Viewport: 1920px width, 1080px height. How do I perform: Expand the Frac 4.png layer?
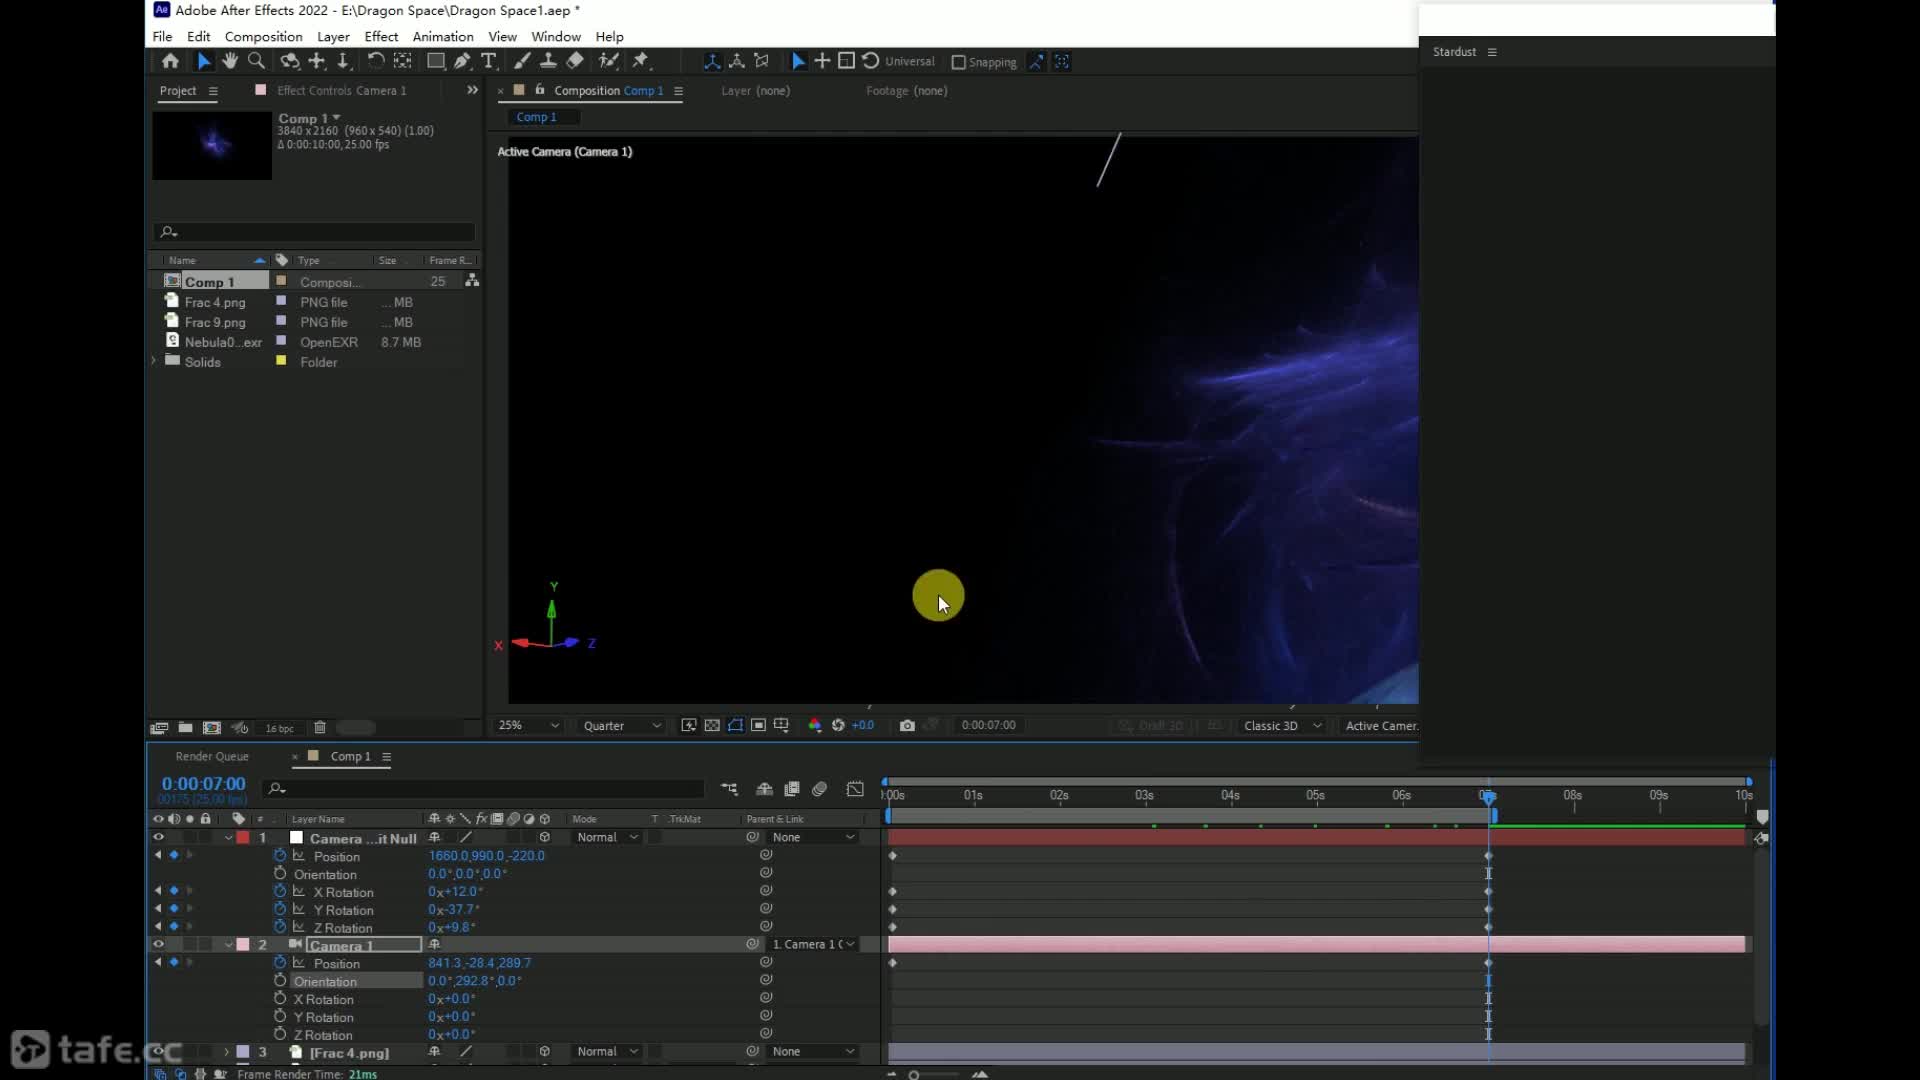click(x=227, y=1052)
